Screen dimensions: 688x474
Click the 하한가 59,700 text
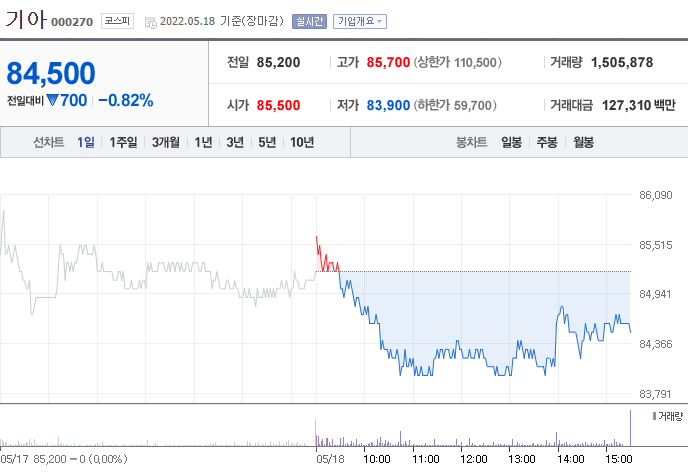coord(455,105)
